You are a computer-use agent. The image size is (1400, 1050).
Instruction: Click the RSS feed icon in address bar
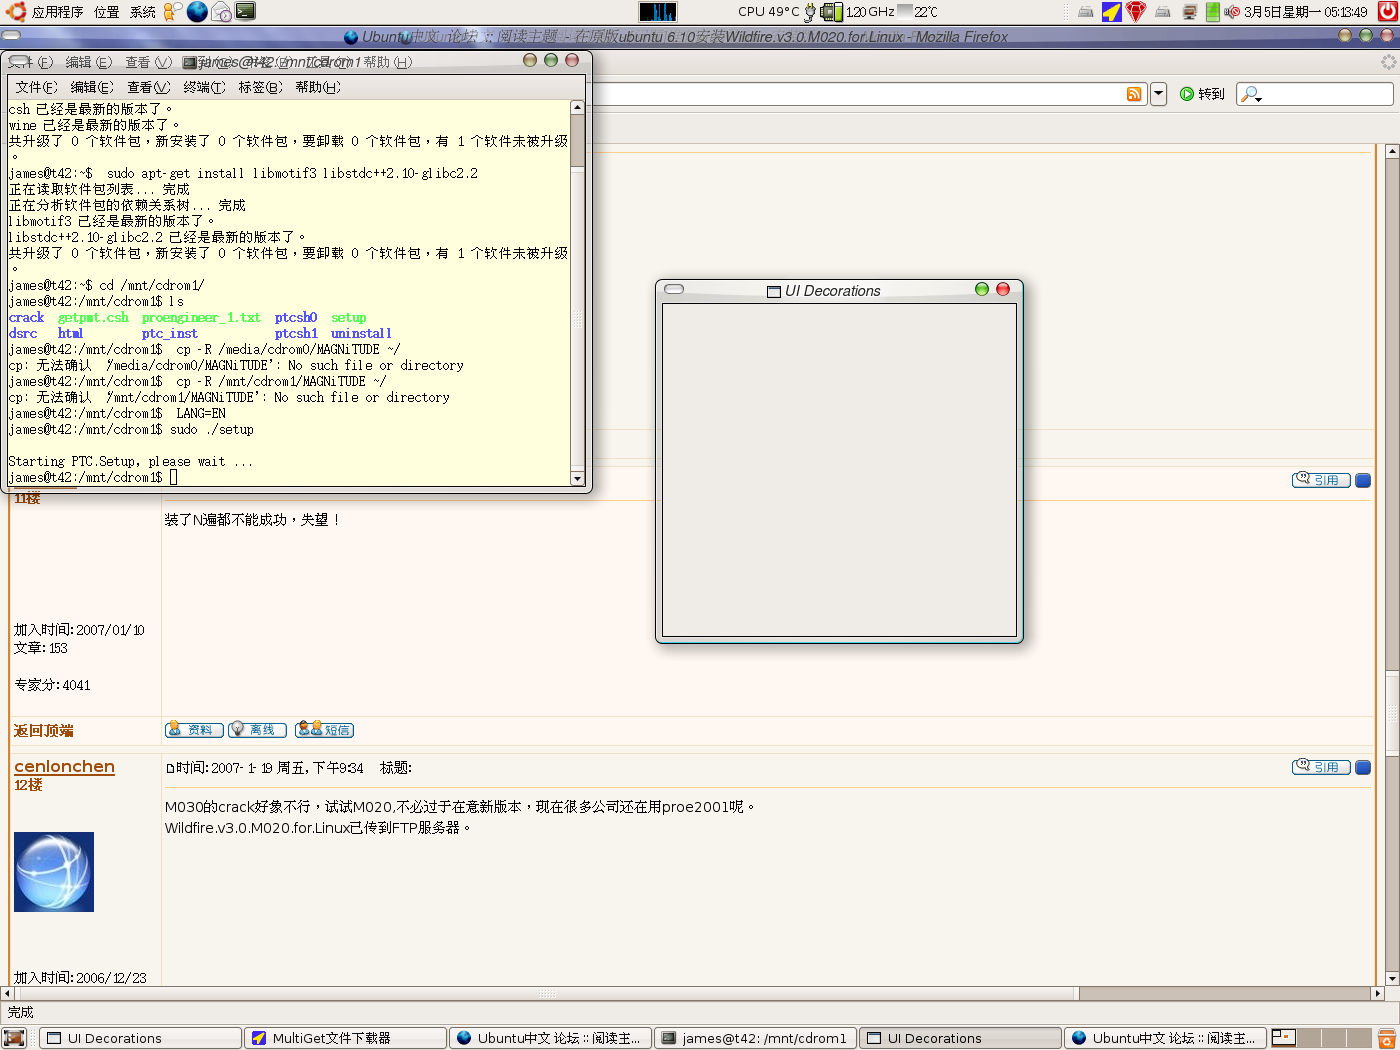(1134, 94)
